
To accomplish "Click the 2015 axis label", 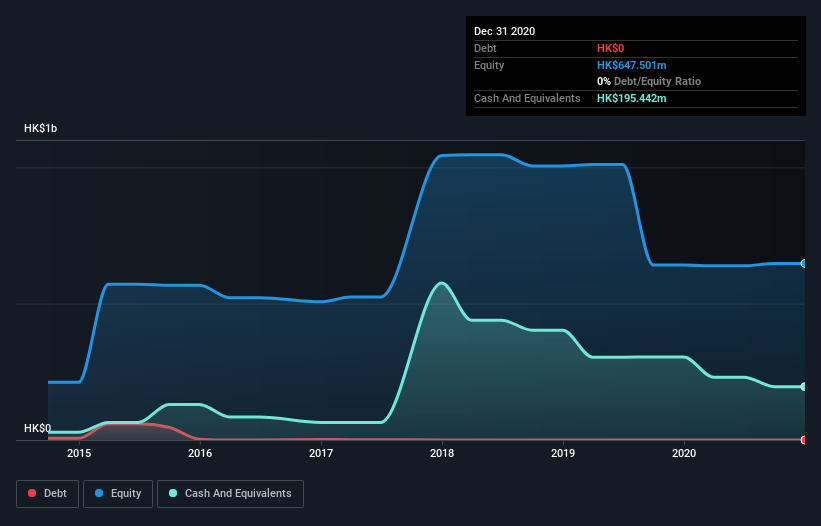I will coord(79,453).
